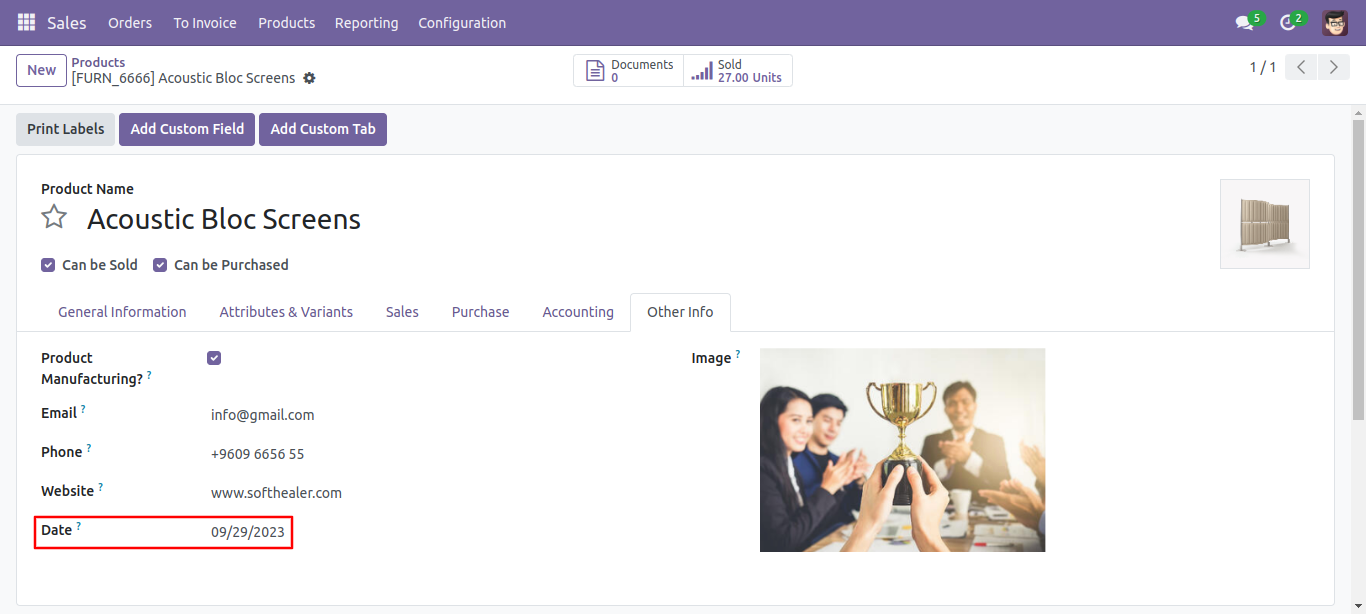Open the Reporting menu
Screen dimensions: 1366x614
(x=366, y=22)
